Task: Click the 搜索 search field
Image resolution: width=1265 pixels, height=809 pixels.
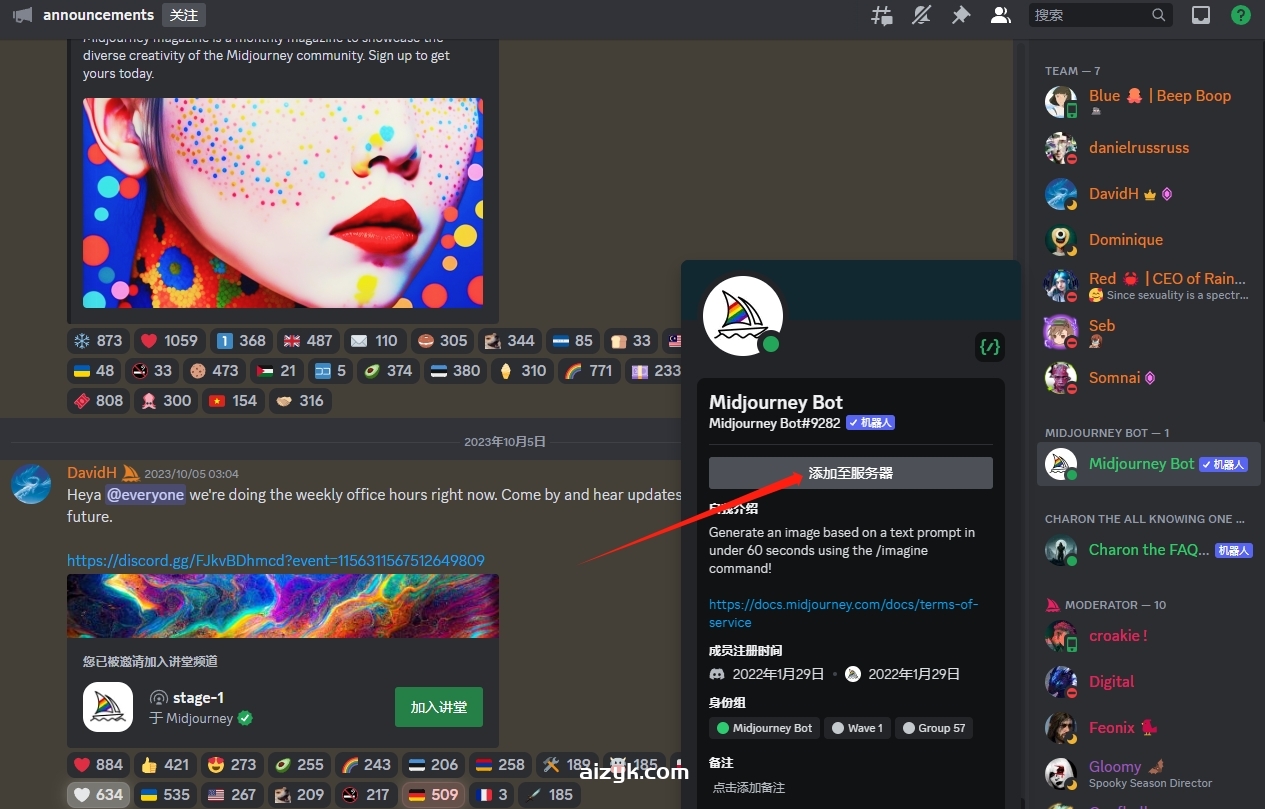Action: click(1090, 15)
